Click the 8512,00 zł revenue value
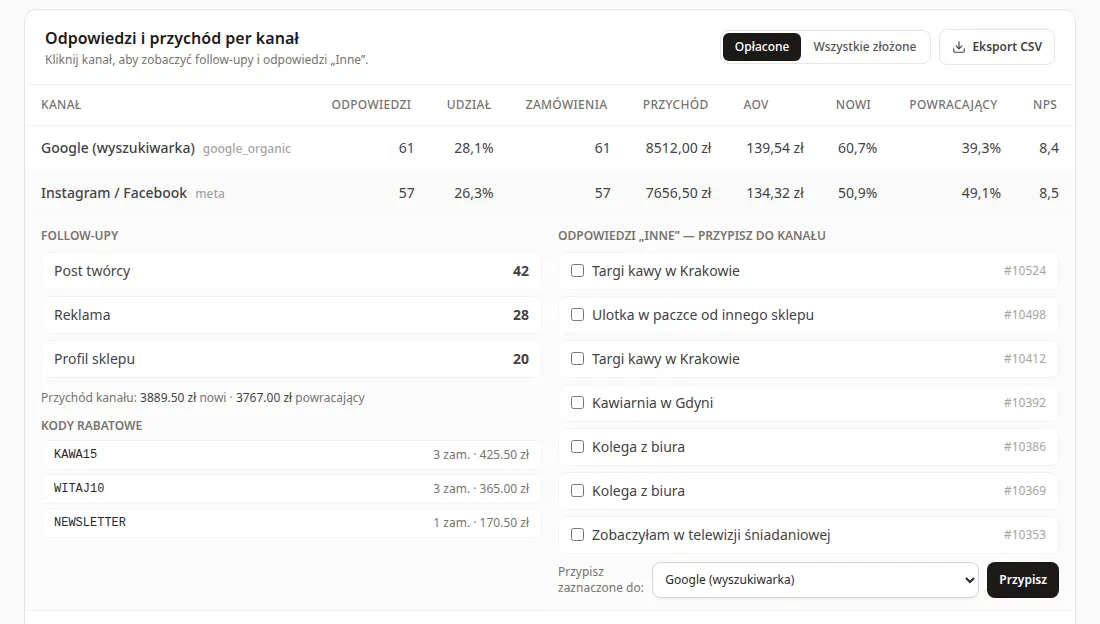Screen dimensions: 1100x624 point(678,148)
